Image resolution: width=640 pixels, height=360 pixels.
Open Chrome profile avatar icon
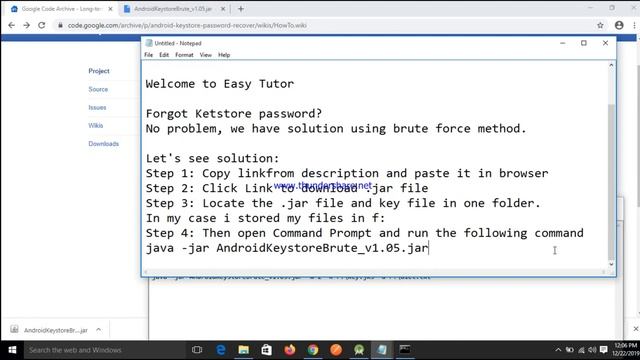619,25
